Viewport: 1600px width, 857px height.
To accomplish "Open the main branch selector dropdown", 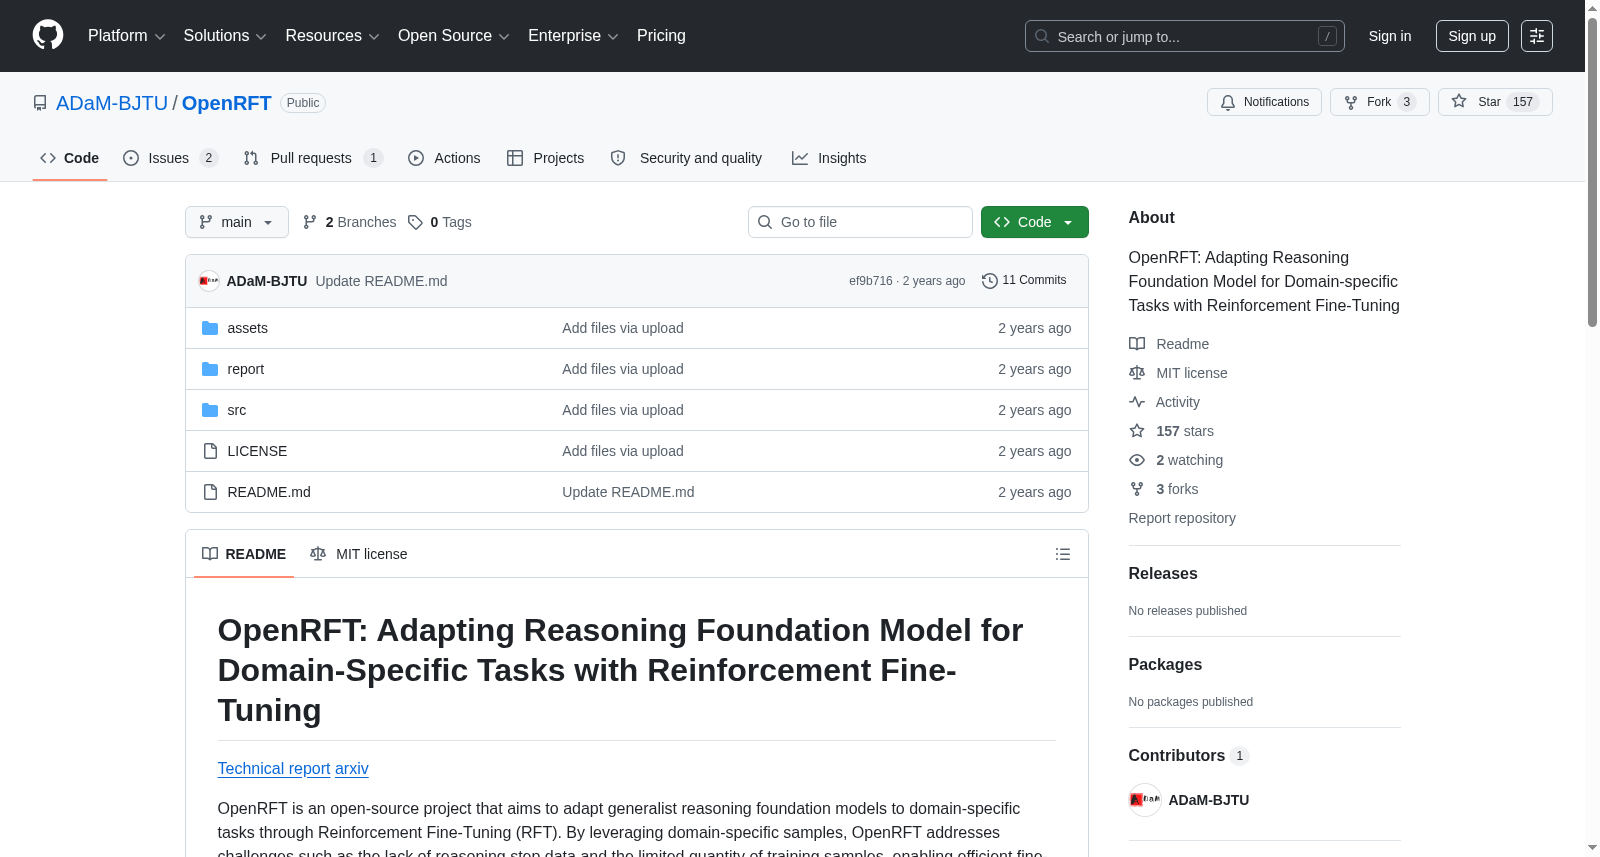I will coord(237,222).
